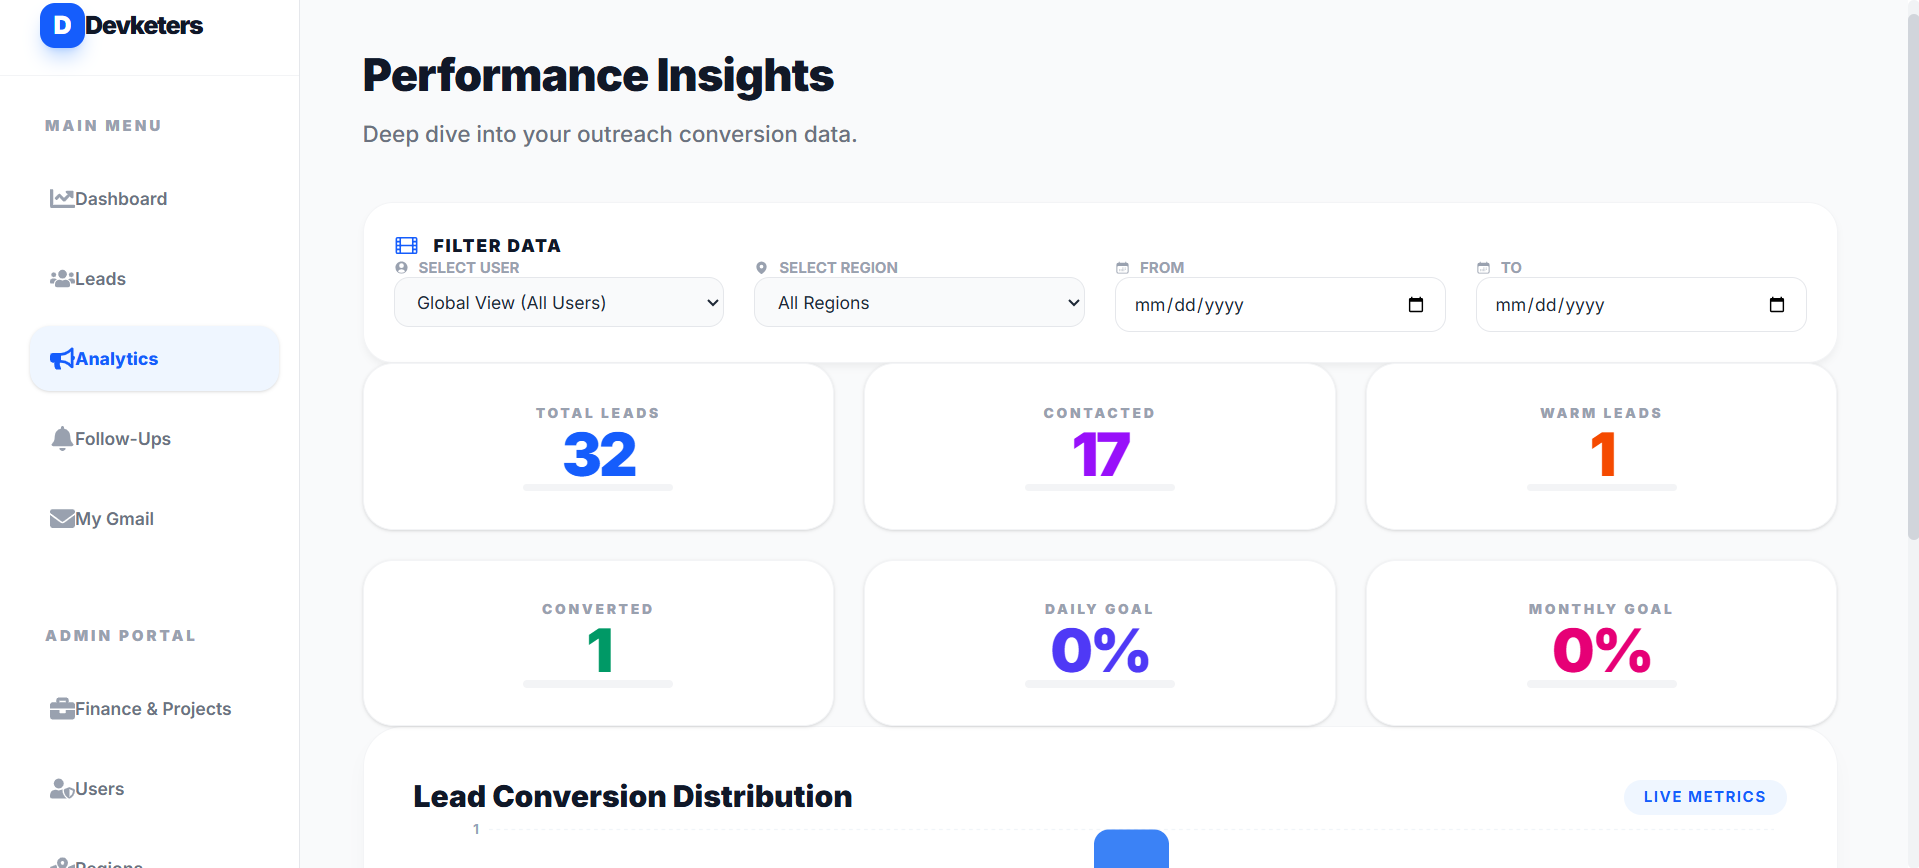Screen dimensions: 1919x868
Task: Open the FROM date picker calendar button
Action: click(1416, 305)
